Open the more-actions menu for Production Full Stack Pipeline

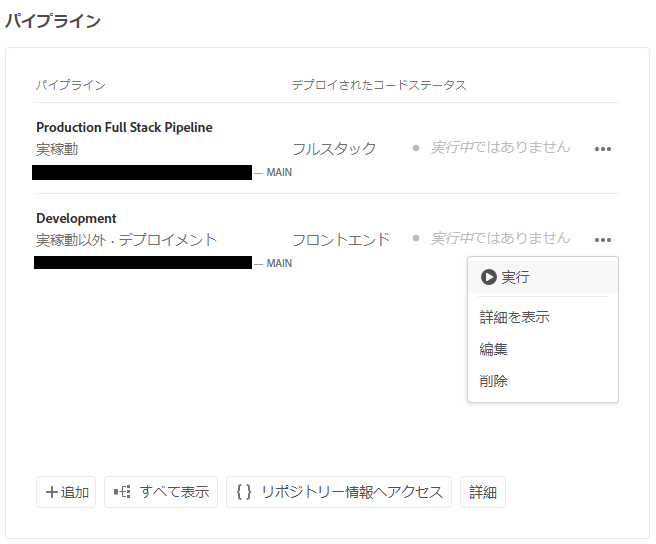coord(602,149)
